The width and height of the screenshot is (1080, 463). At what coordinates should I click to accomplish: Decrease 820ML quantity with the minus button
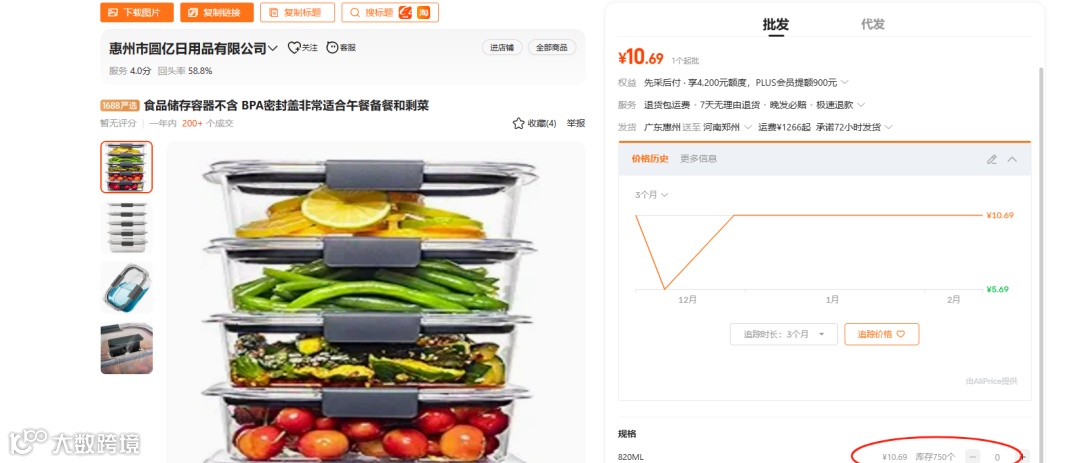coord(973,457)
